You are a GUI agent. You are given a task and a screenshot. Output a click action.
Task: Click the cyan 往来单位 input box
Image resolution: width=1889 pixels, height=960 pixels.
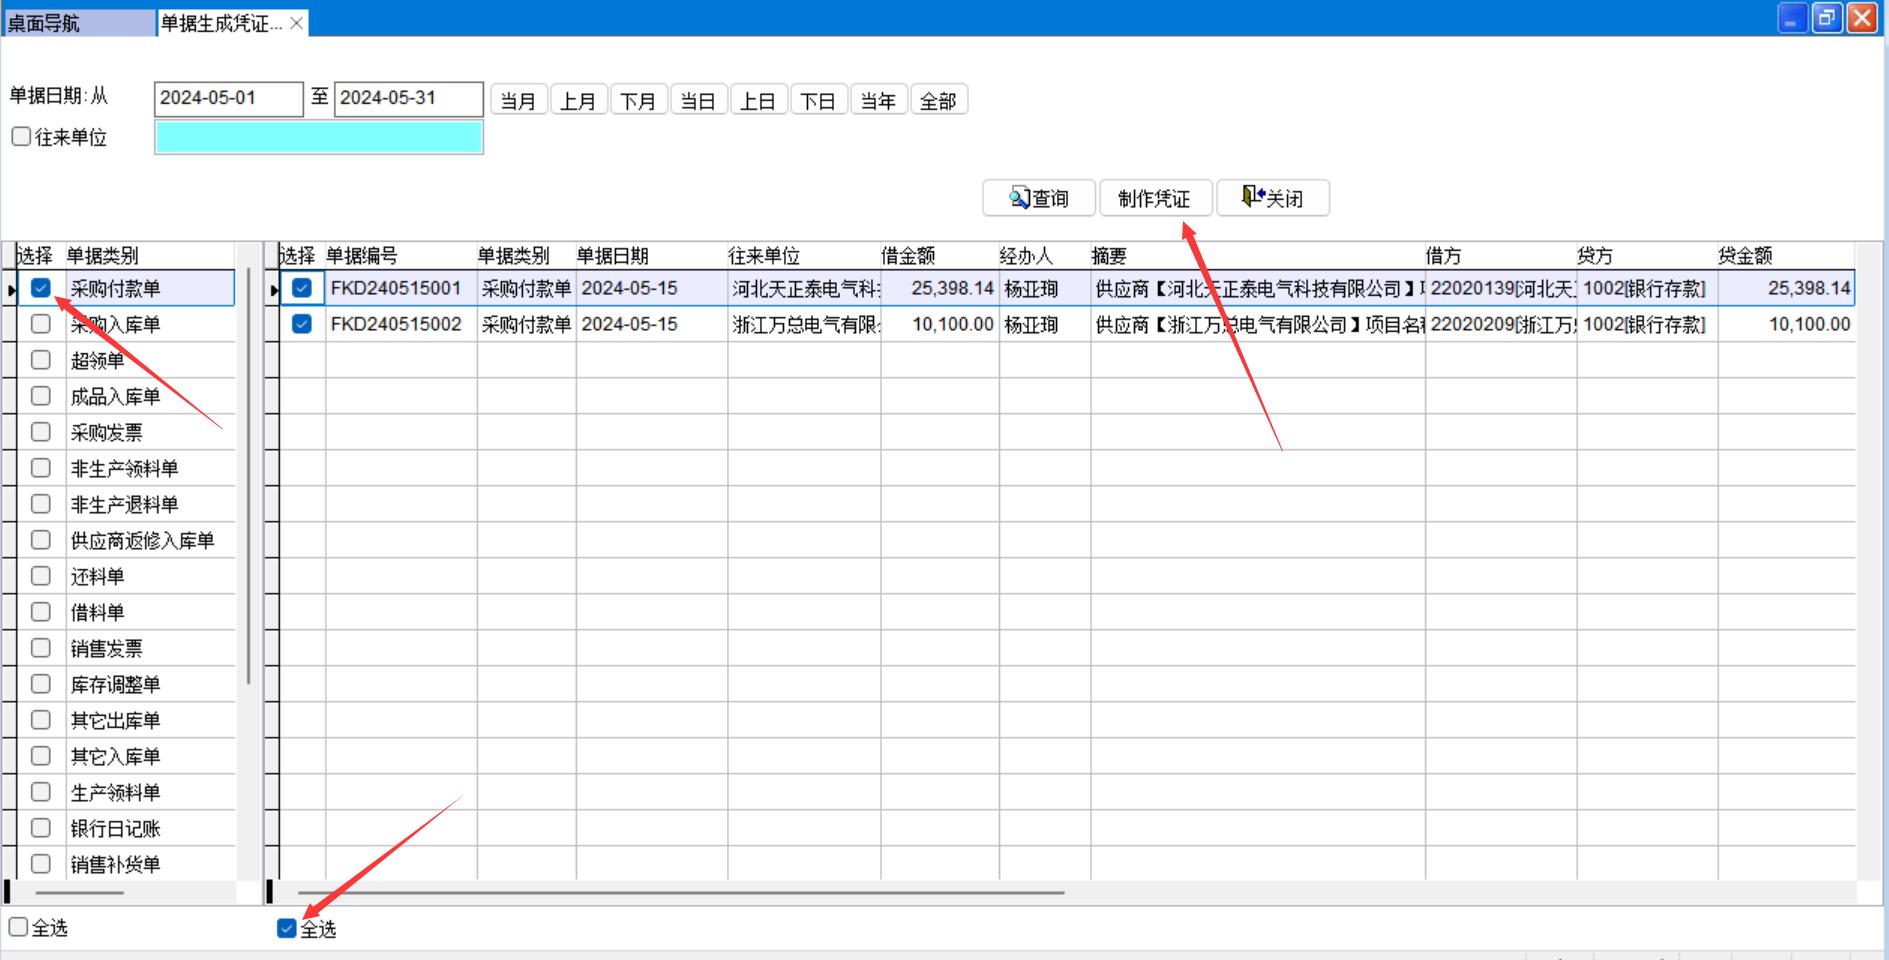[x=318, y=137]
